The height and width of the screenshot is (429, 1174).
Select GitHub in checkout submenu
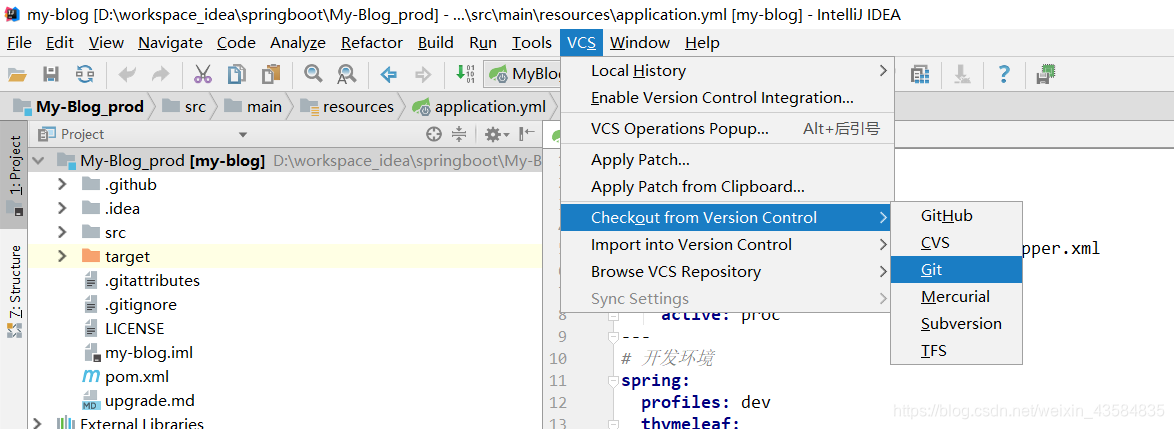(x=956, y=216)
